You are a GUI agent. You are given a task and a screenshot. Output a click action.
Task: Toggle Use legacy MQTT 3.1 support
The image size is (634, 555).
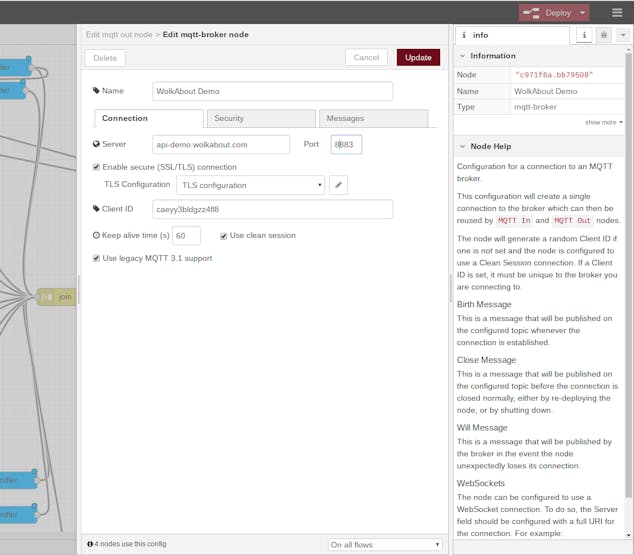(96, 258)
